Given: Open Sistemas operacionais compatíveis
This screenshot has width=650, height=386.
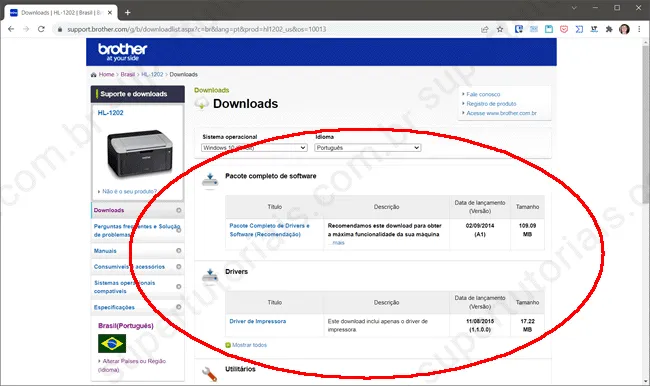Looking at the screenshot, I should [x=124, y=287].
